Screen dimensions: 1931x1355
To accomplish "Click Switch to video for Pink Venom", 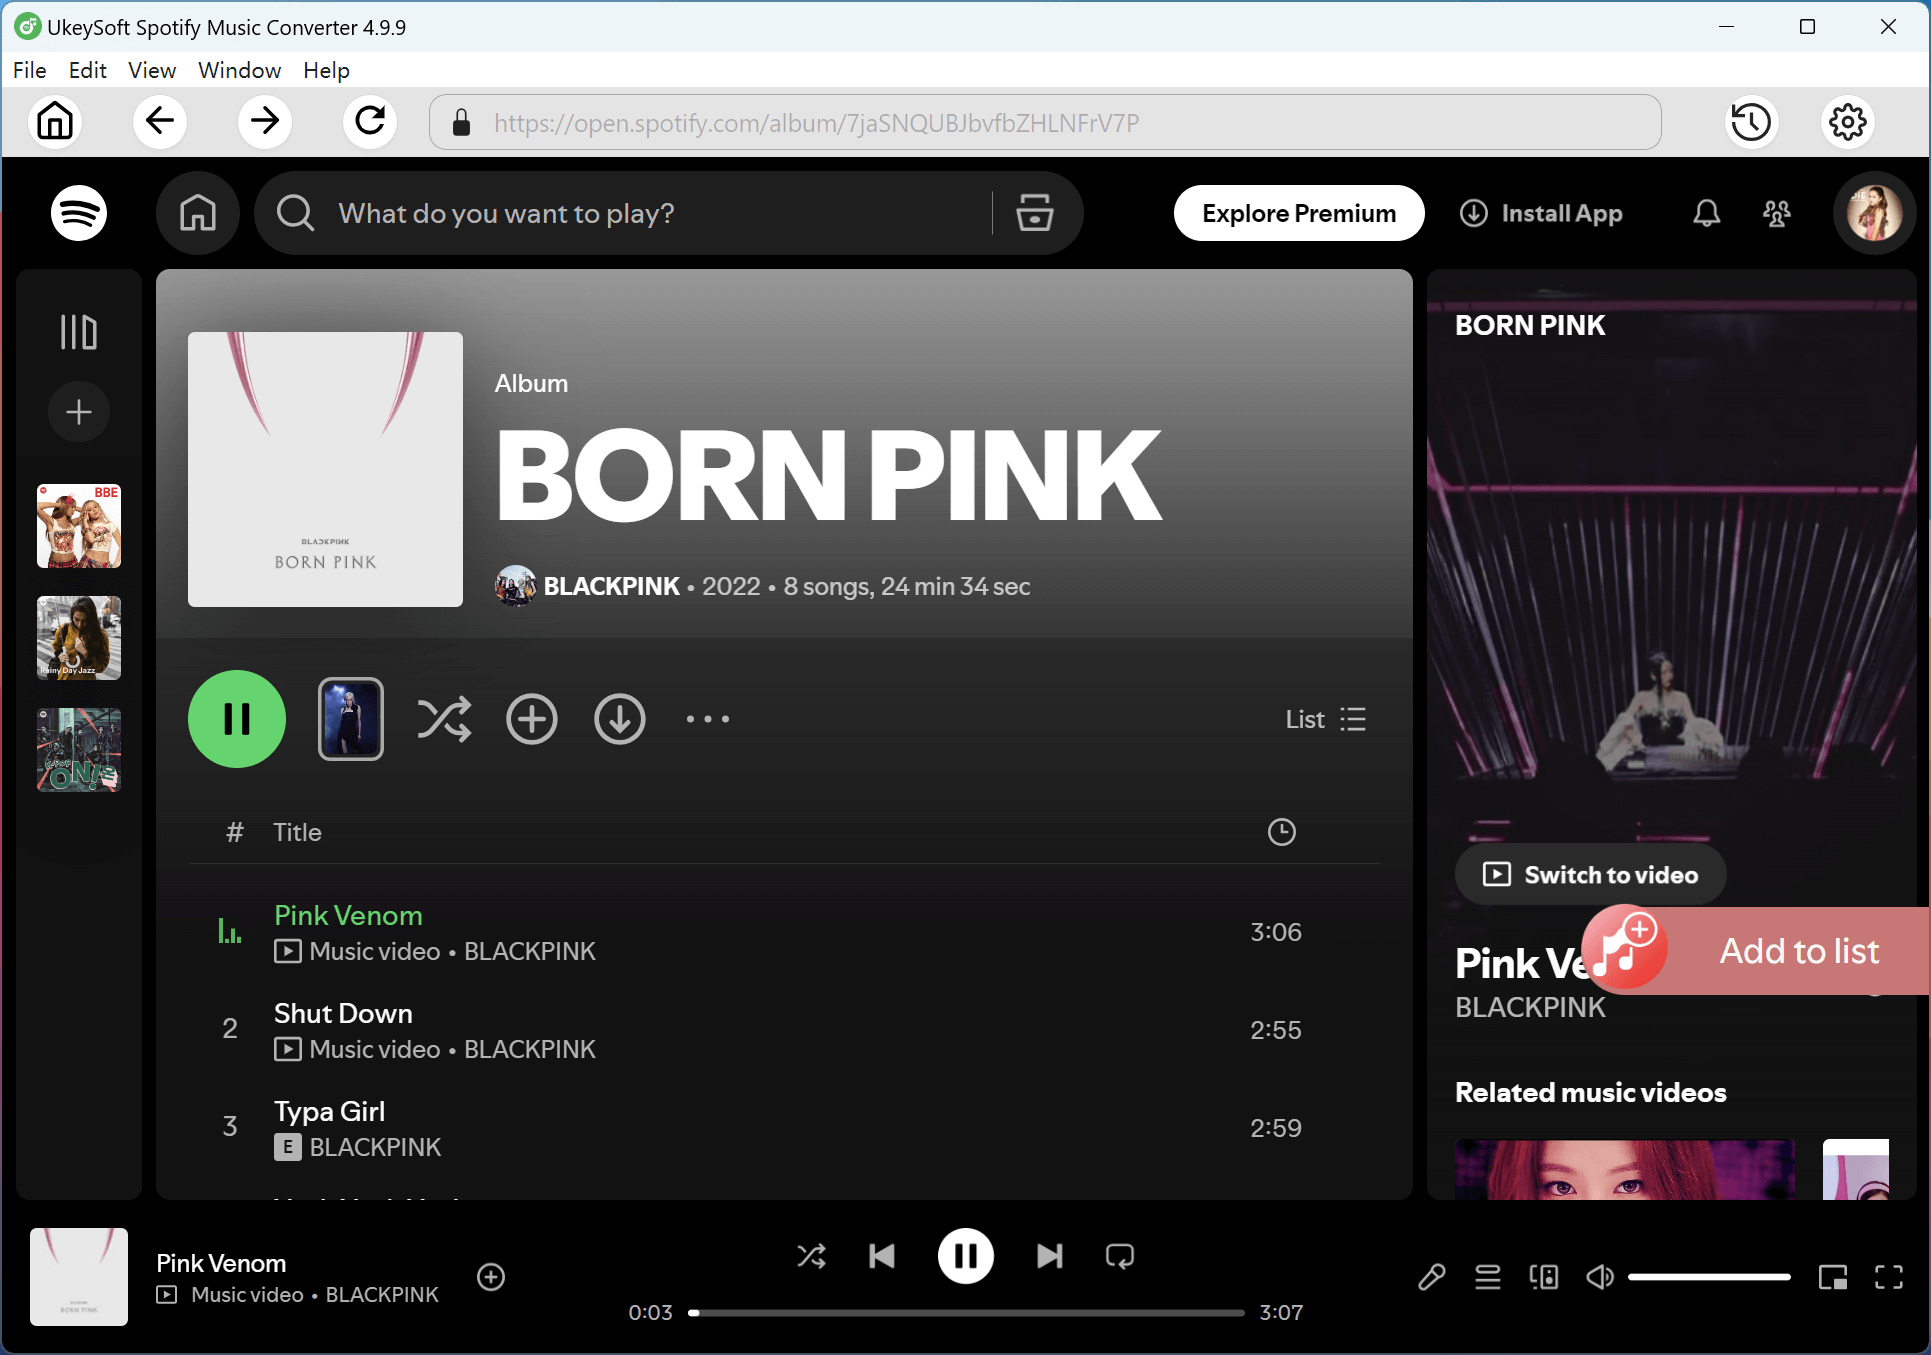I will point(1589,874).
